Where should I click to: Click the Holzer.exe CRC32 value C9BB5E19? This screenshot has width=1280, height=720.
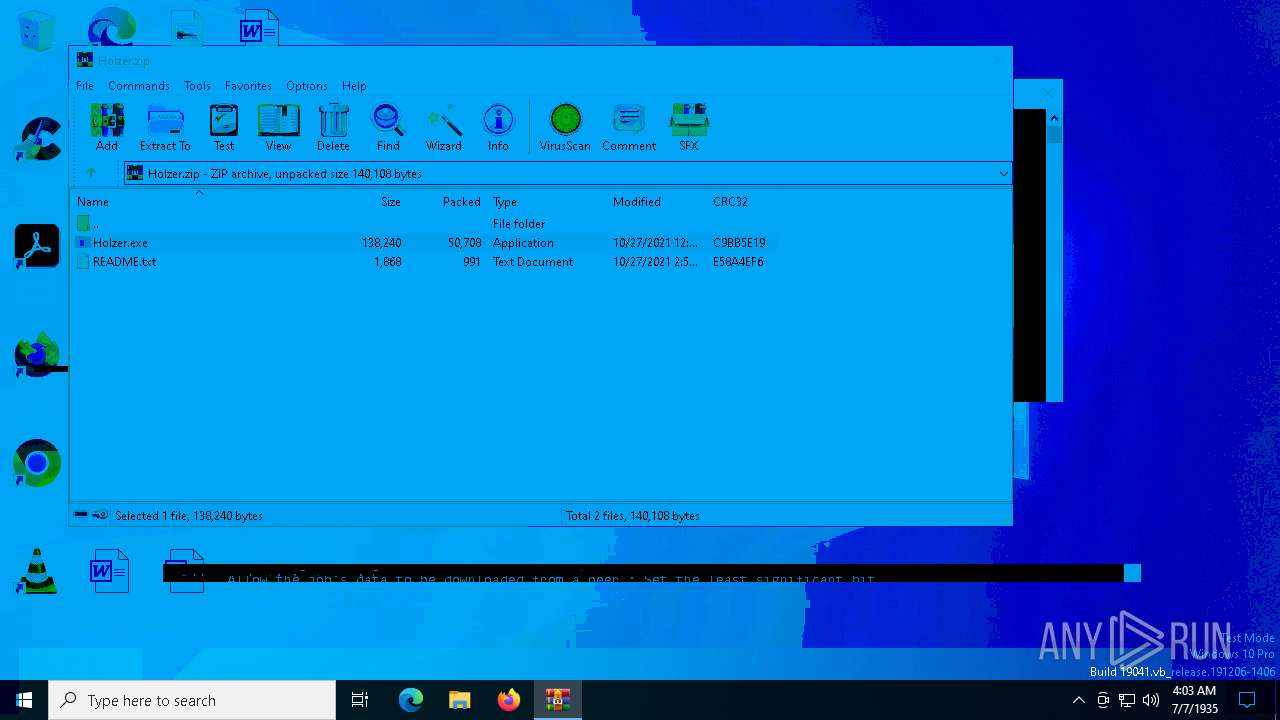coord(739,243)
